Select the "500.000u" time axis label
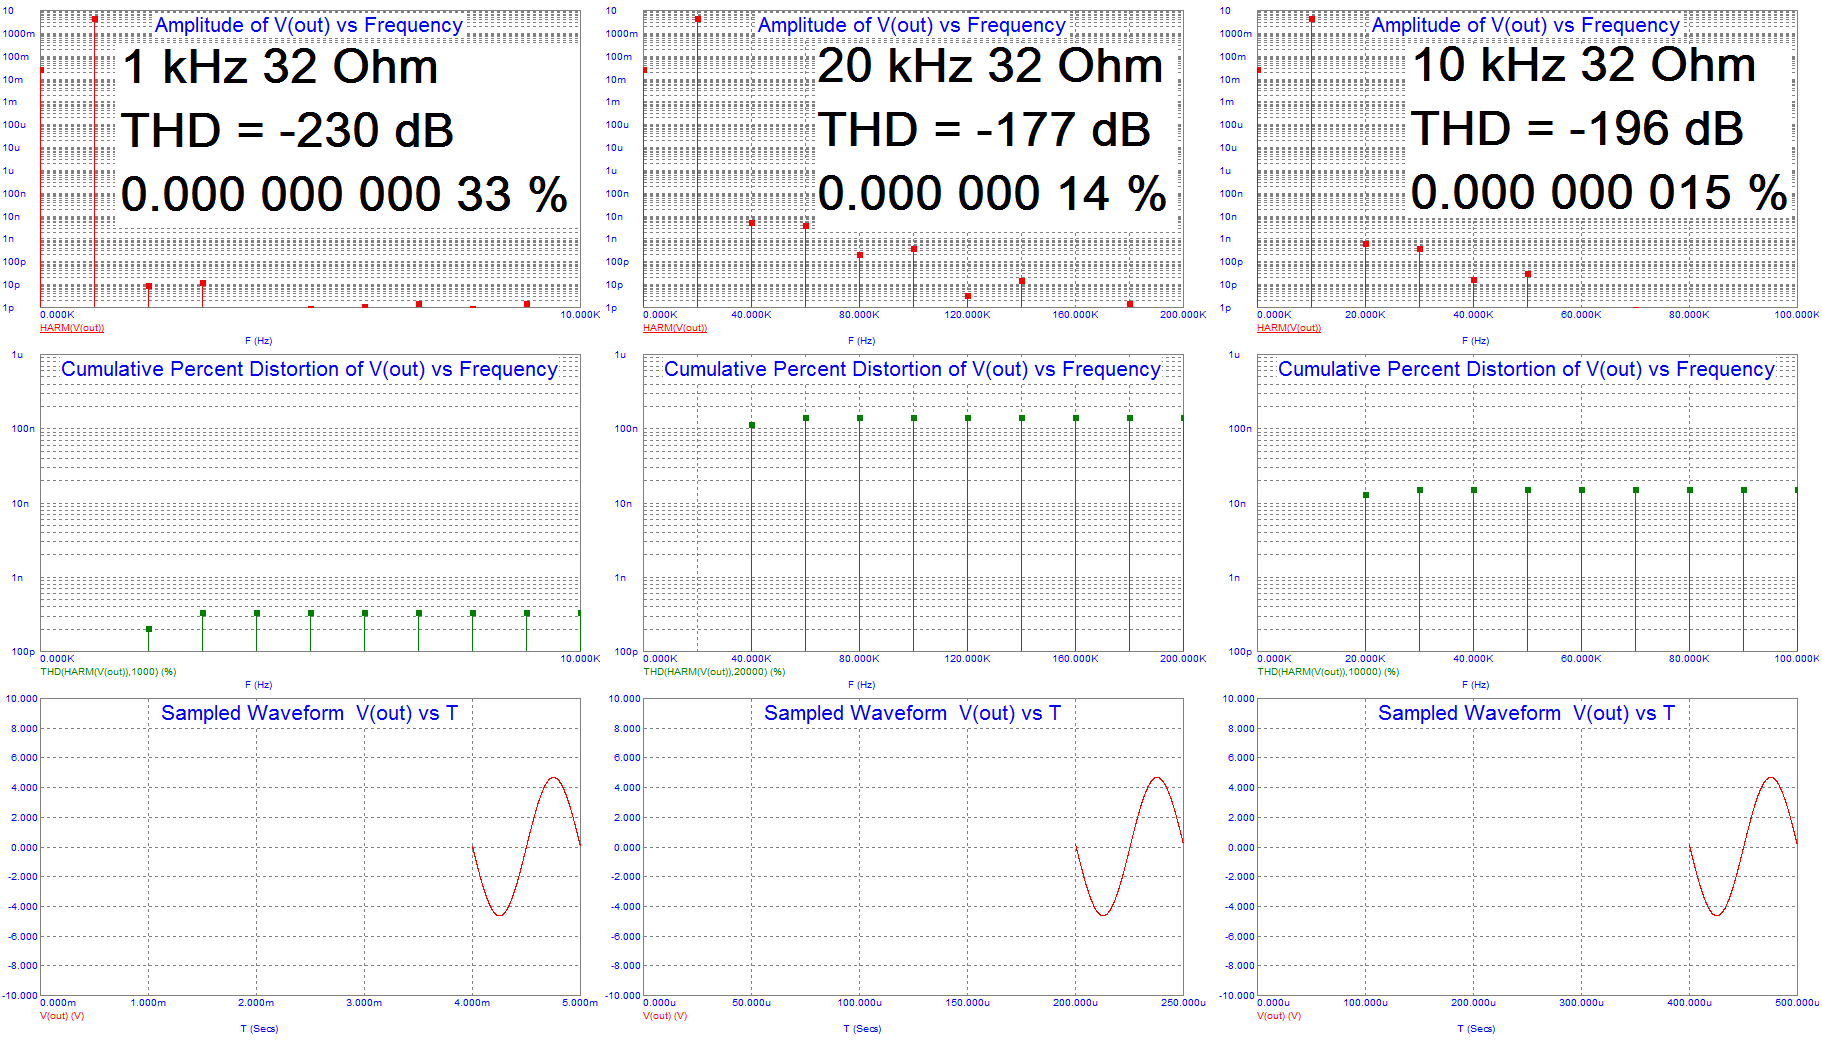Viewport: 1822px width, 1044px height. [x=1797, y=1003]
